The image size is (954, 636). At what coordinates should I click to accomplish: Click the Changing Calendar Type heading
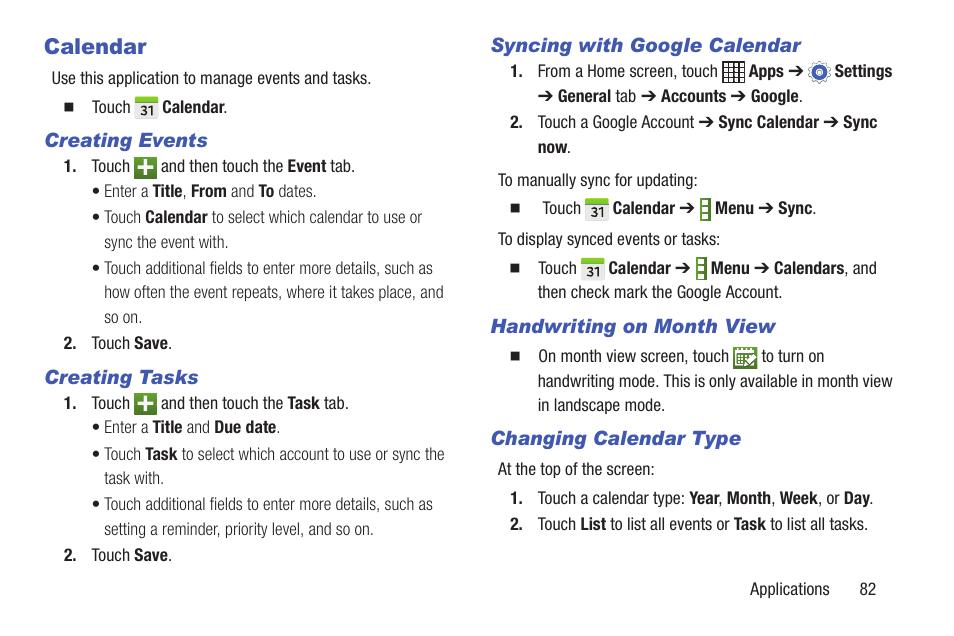[616, 439]
